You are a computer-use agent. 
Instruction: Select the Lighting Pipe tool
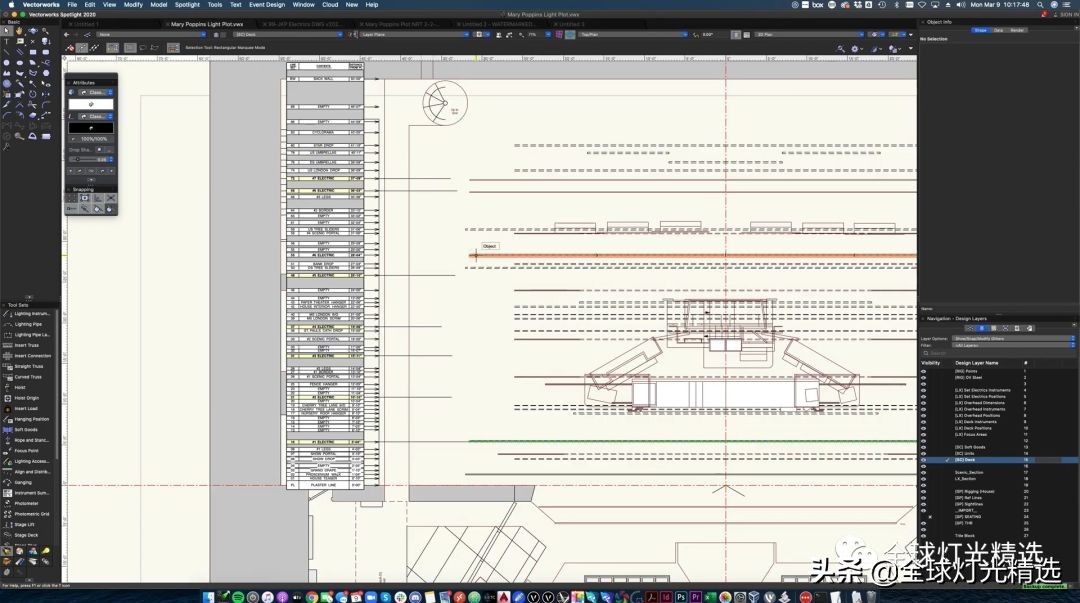[x=28, y=324]
